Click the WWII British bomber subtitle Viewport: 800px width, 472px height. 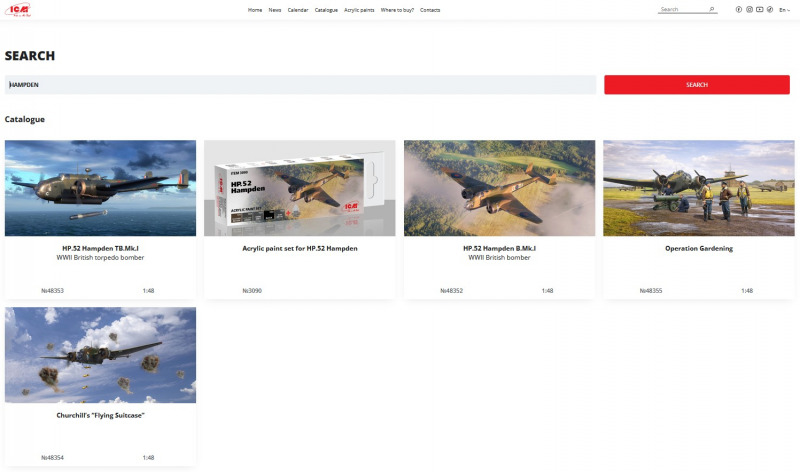click(499, 258)
